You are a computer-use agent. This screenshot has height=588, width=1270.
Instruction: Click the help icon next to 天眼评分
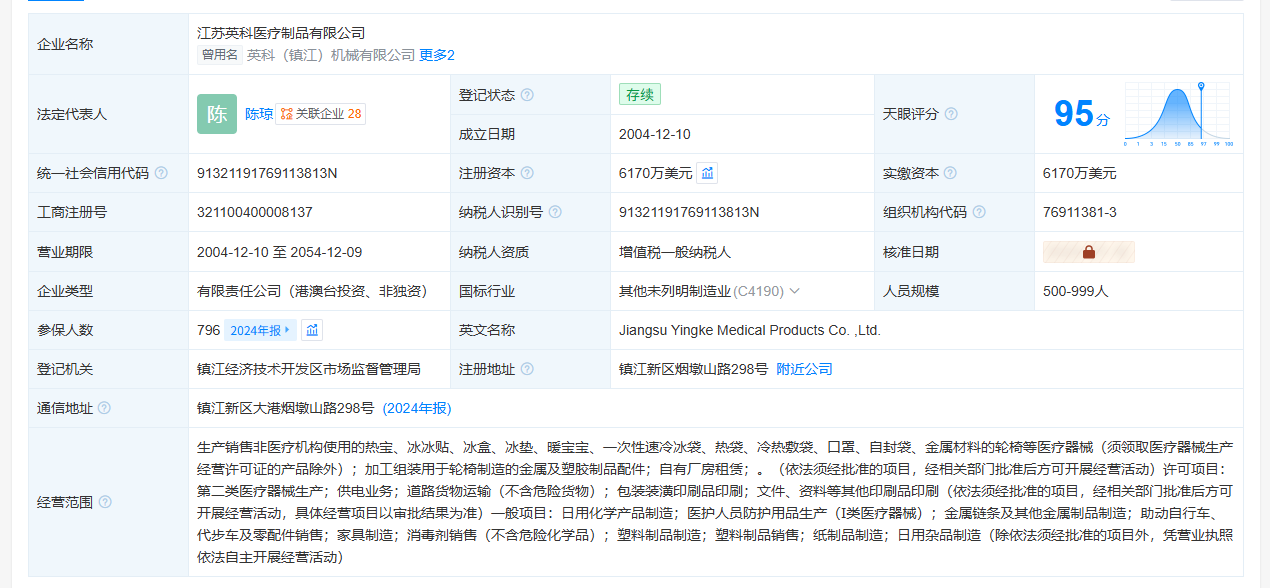(x=951, y=114)
